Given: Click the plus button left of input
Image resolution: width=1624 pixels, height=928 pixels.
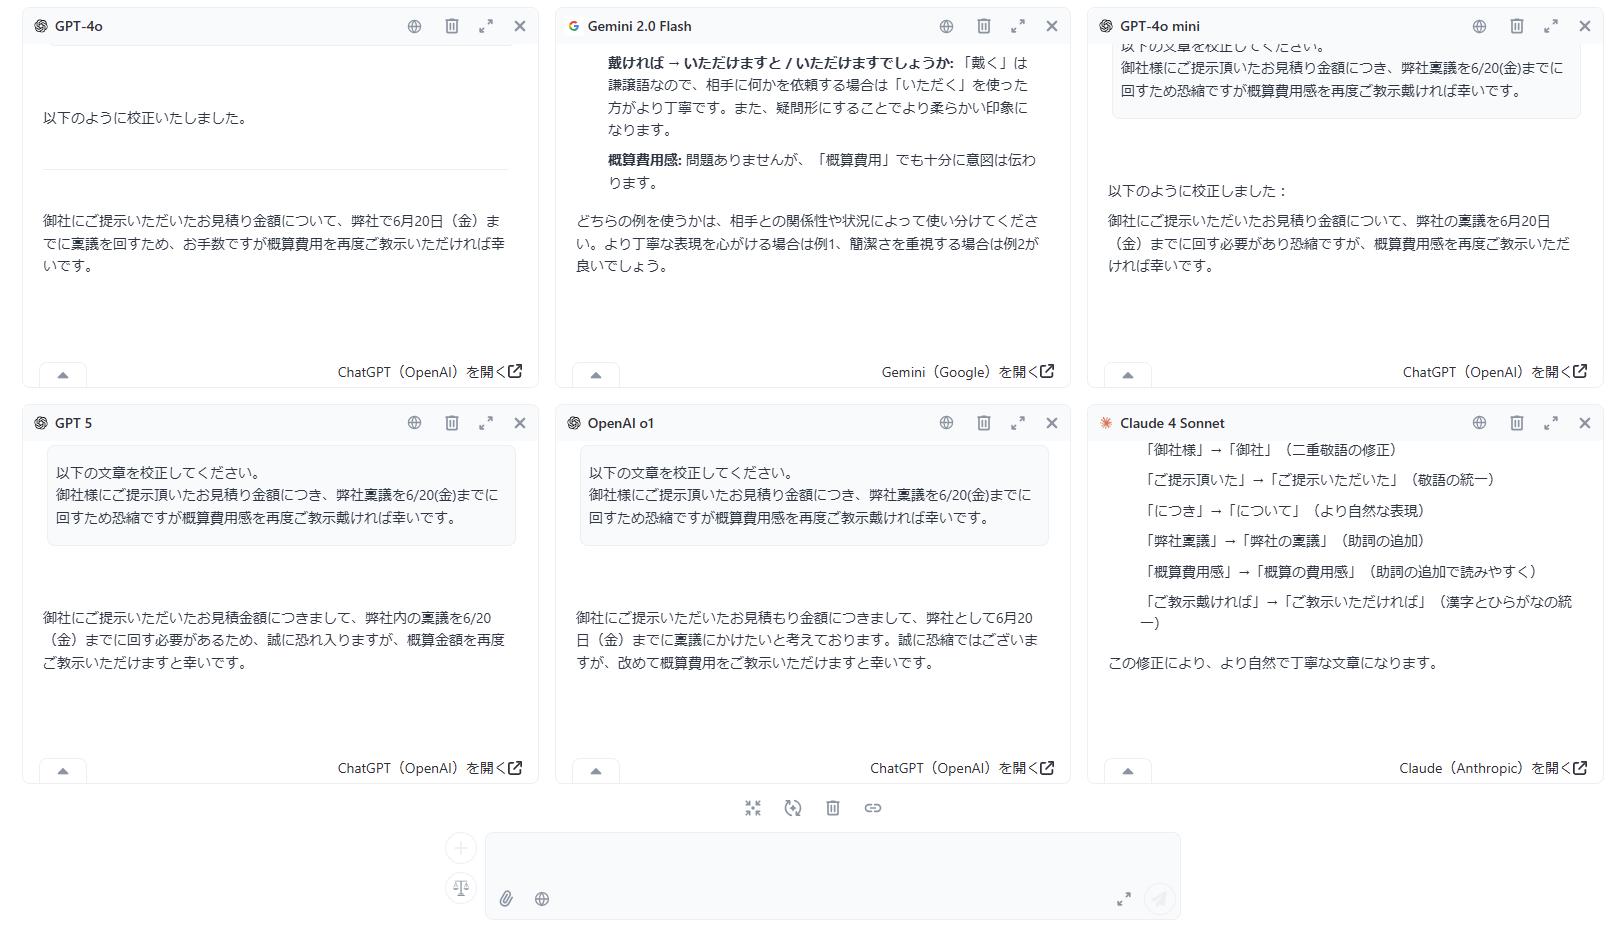Looking at the screenshot, I should point(461,848).
